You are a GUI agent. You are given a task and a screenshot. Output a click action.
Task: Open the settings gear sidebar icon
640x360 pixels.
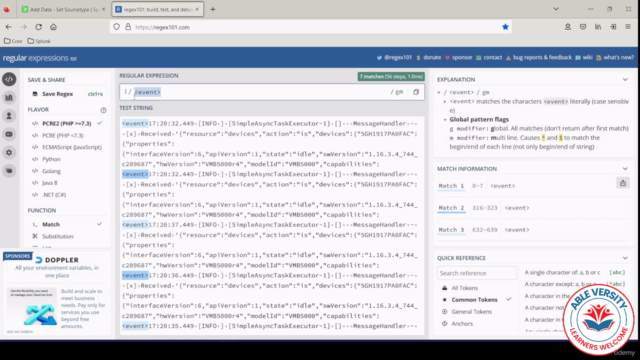pyautogui.click(x=9, y=153)
